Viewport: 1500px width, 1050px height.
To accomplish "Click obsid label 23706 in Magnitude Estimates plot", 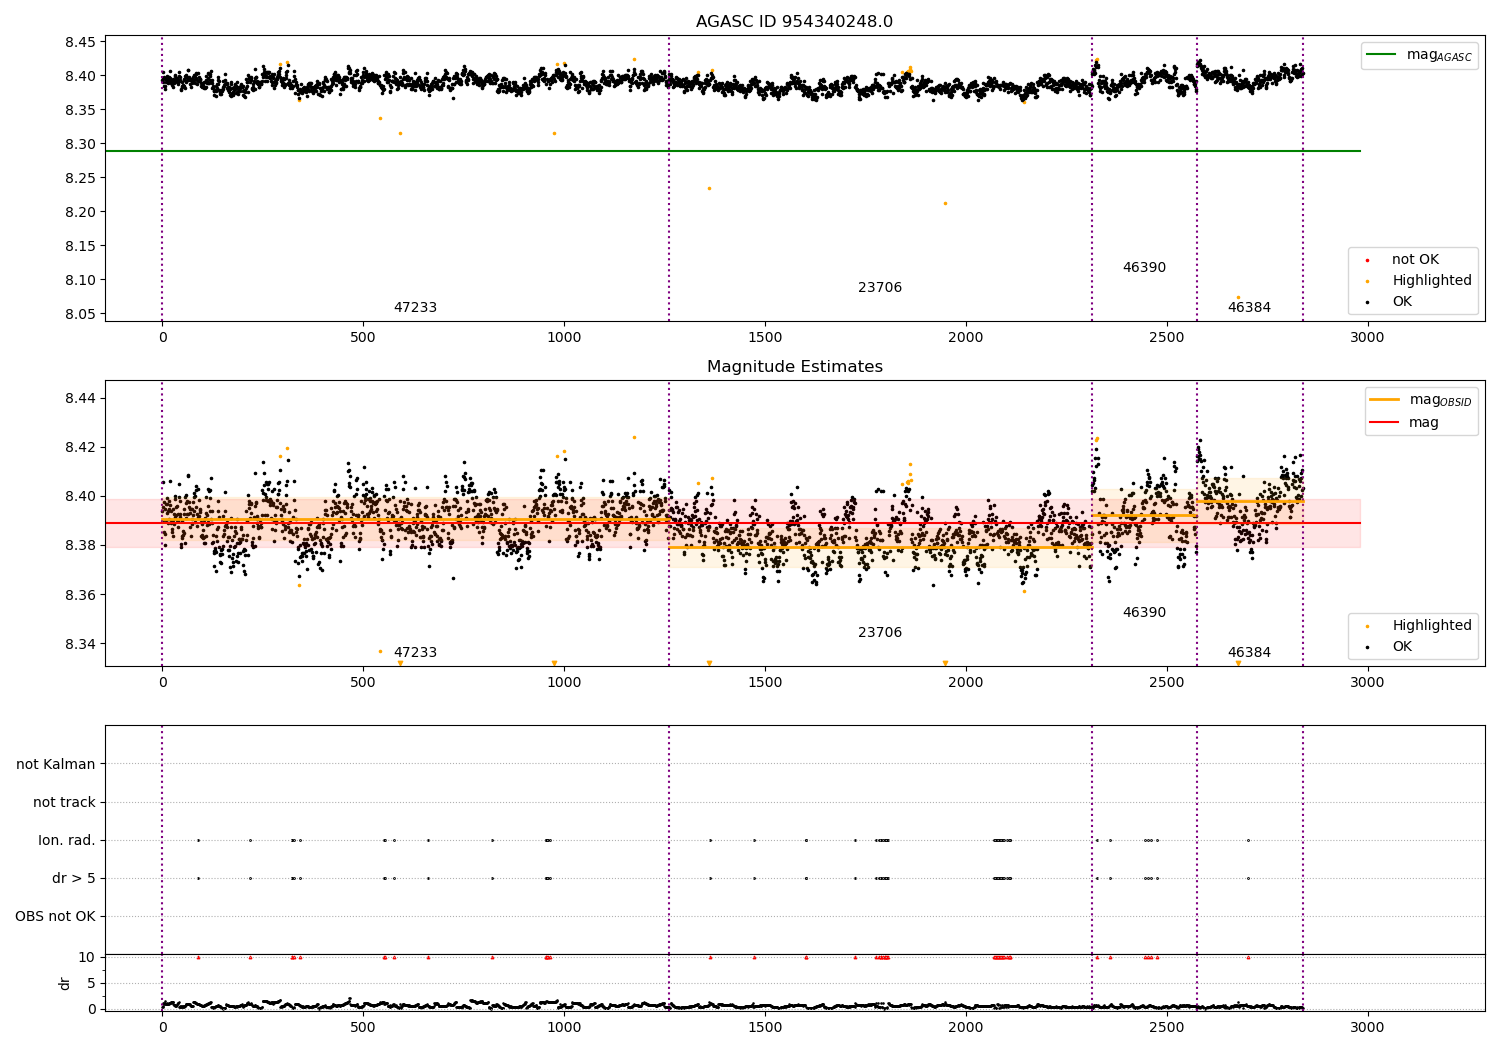I will pos(880,633).
